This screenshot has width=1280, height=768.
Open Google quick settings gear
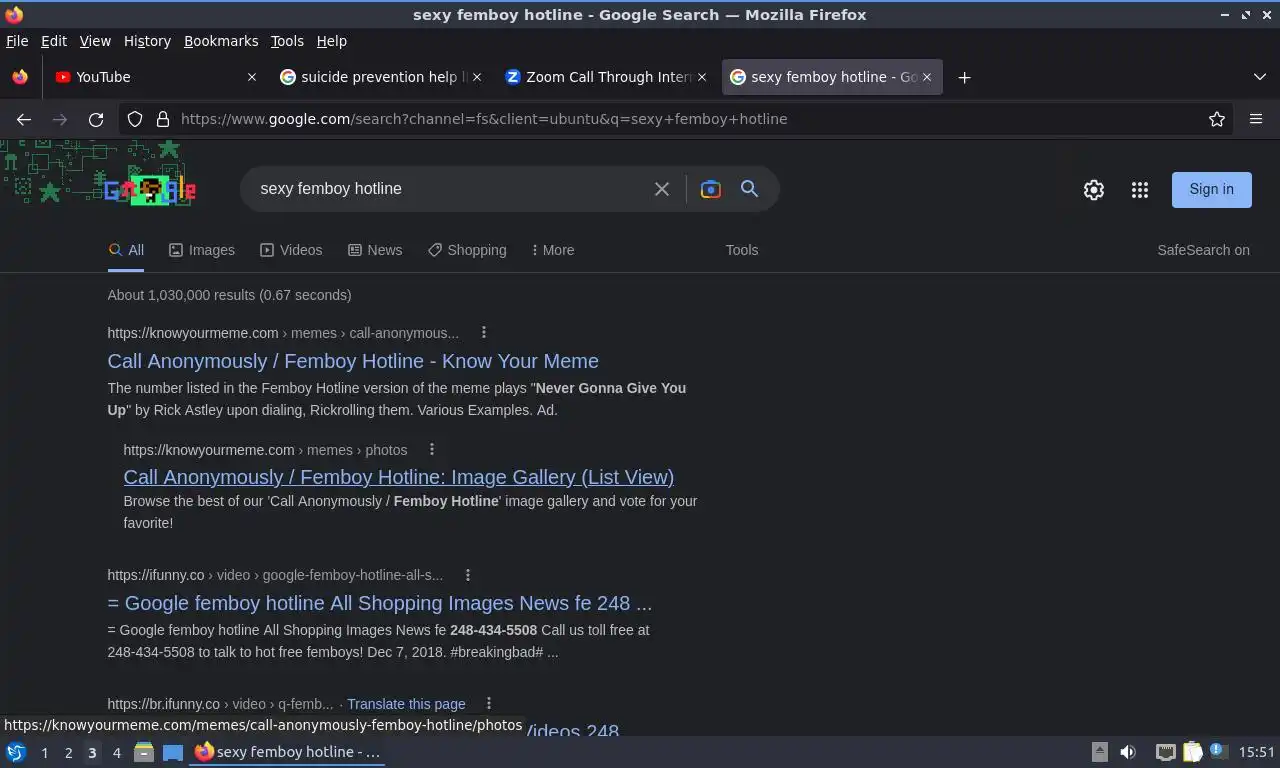click(1094, 190)
